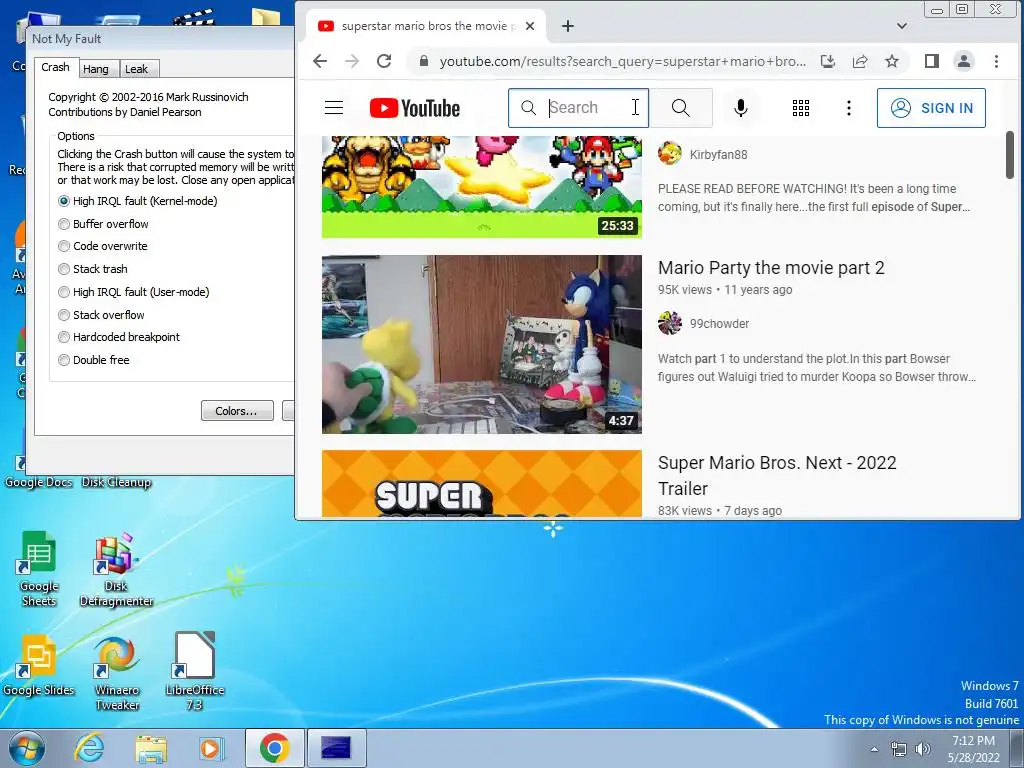The image size is (1024, 768).
Task: Open Chrome three-dot menu
Action: (996, 61)
